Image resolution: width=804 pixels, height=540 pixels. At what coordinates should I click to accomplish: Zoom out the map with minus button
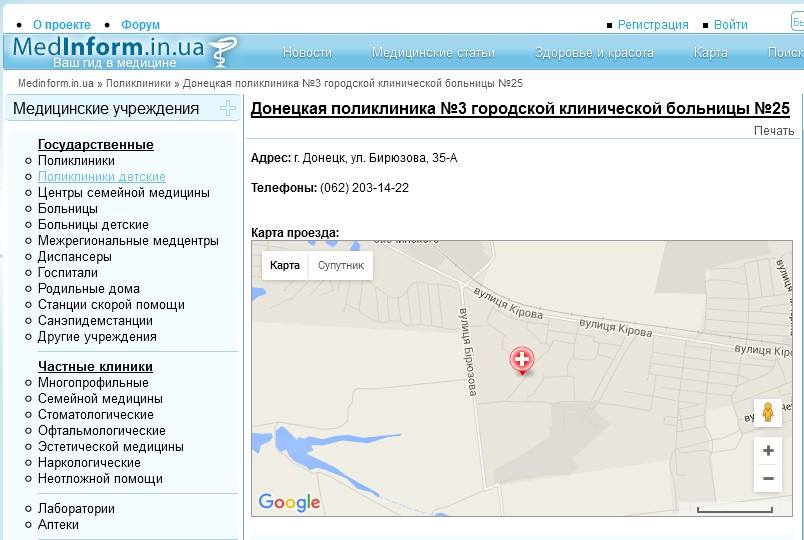767,479
